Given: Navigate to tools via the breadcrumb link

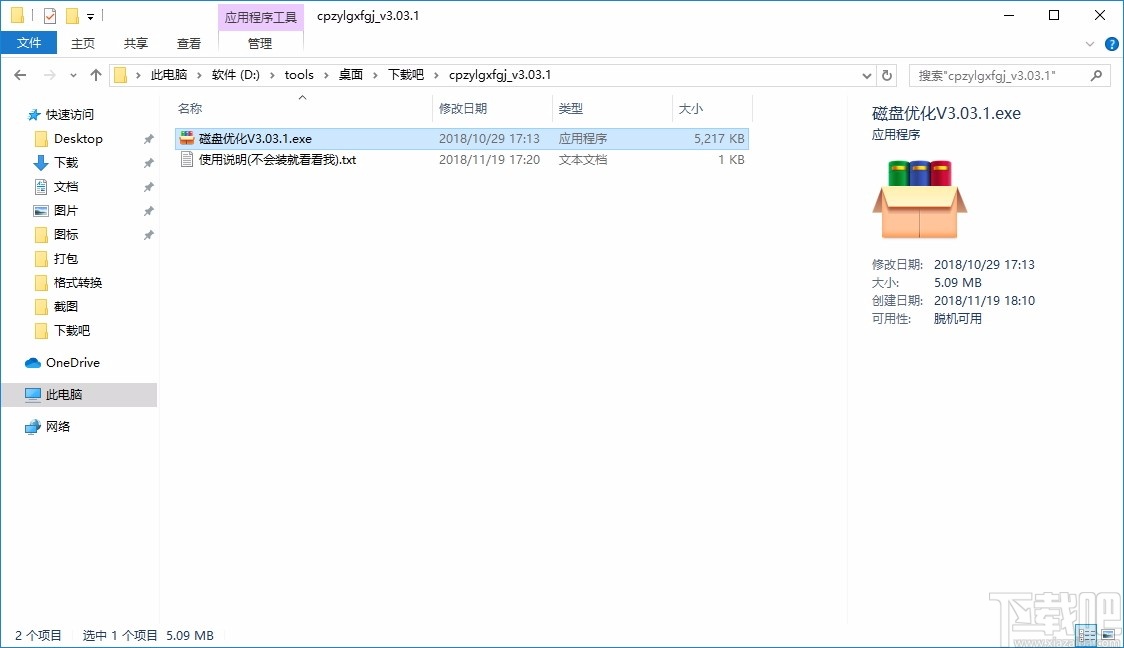Looking at the screenshot, I should point(299,74).
